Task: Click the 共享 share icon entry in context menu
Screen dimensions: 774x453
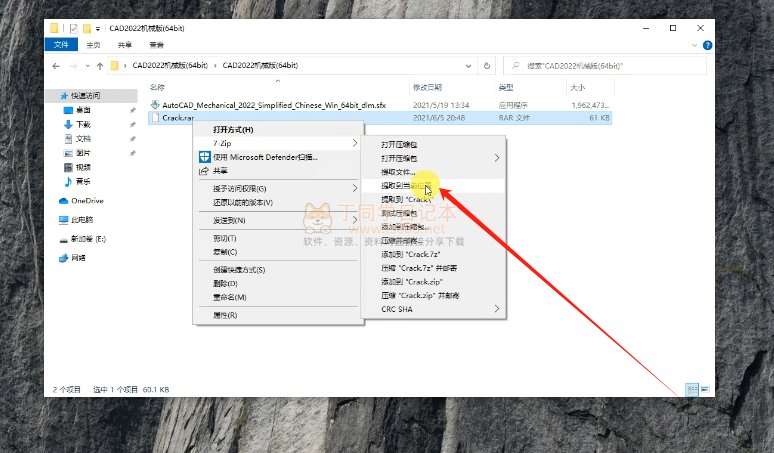Action: (278, 171)
